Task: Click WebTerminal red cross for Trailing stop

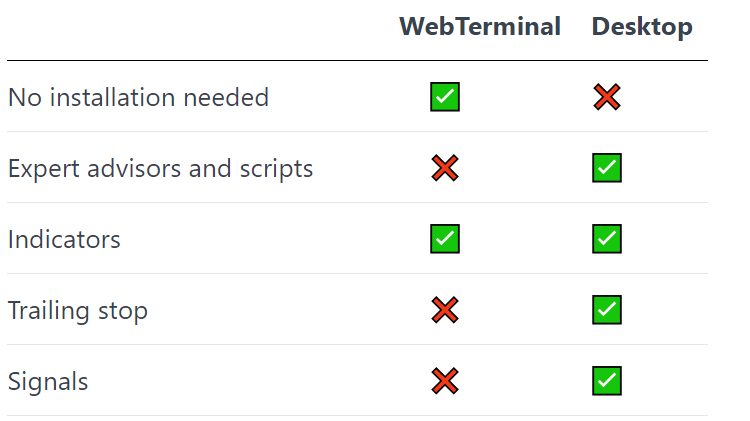Action: [x=445, y=310]
